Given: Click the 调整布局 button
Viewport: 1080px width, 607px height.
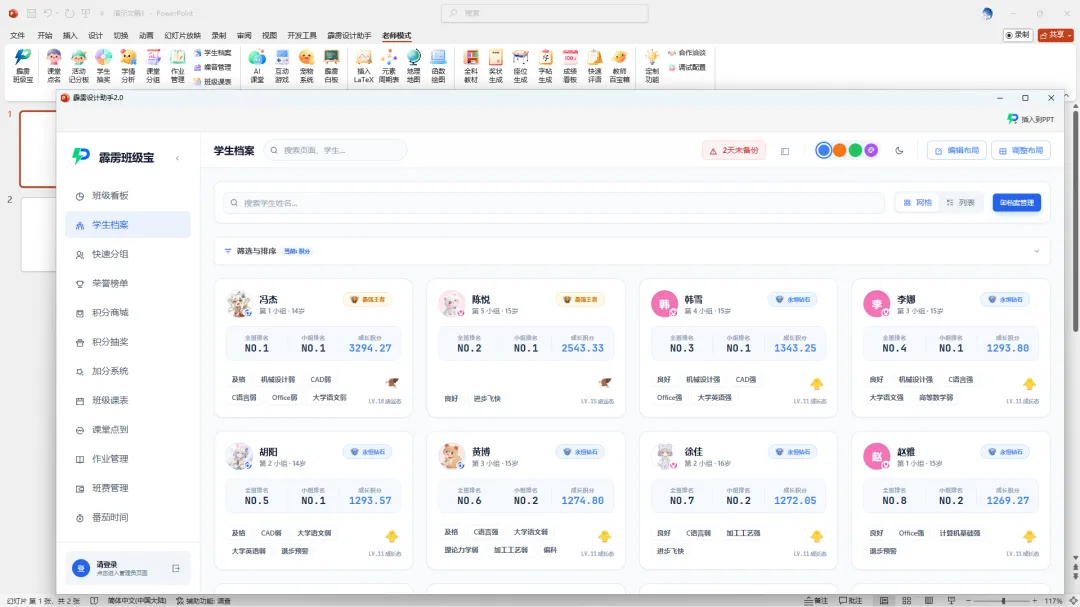Looking at the screenshot, I should (1021, 150).
